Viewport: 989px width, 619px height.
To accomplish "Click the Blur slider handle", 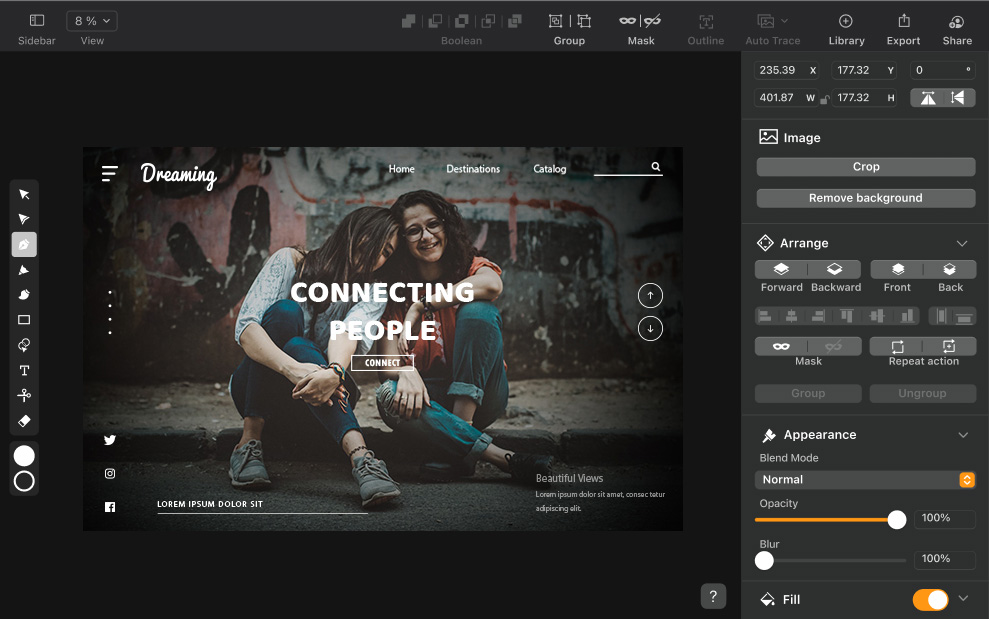I will (x=764, y=560).
